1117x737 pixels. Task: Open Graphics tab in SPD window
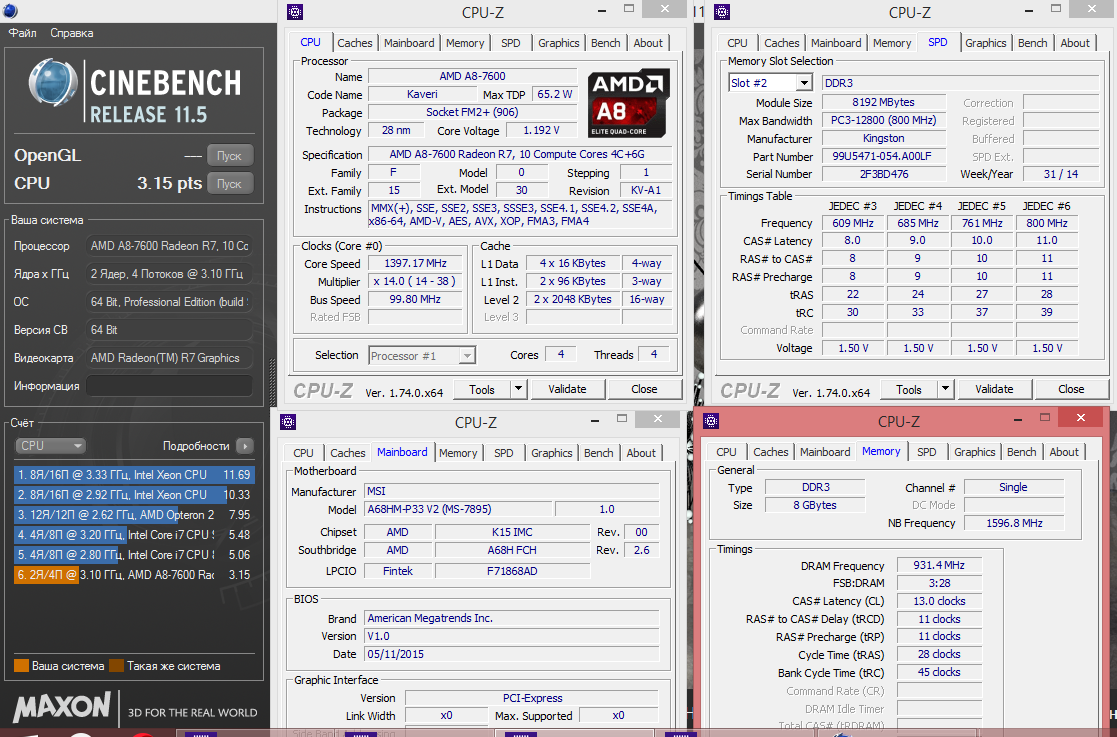986,43
